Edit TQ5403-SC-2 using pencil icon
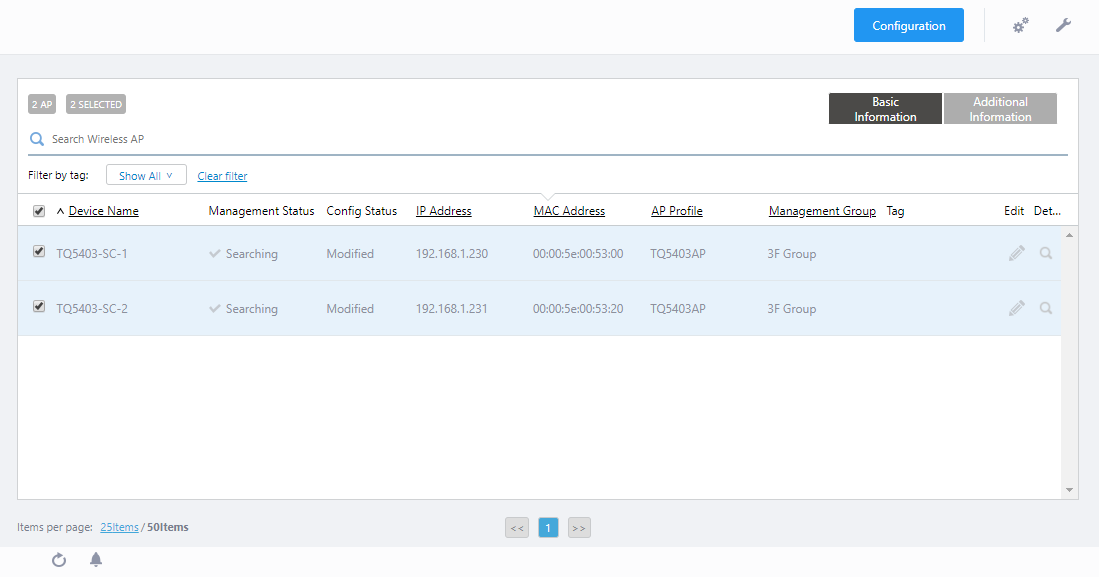 (1016, 309)
